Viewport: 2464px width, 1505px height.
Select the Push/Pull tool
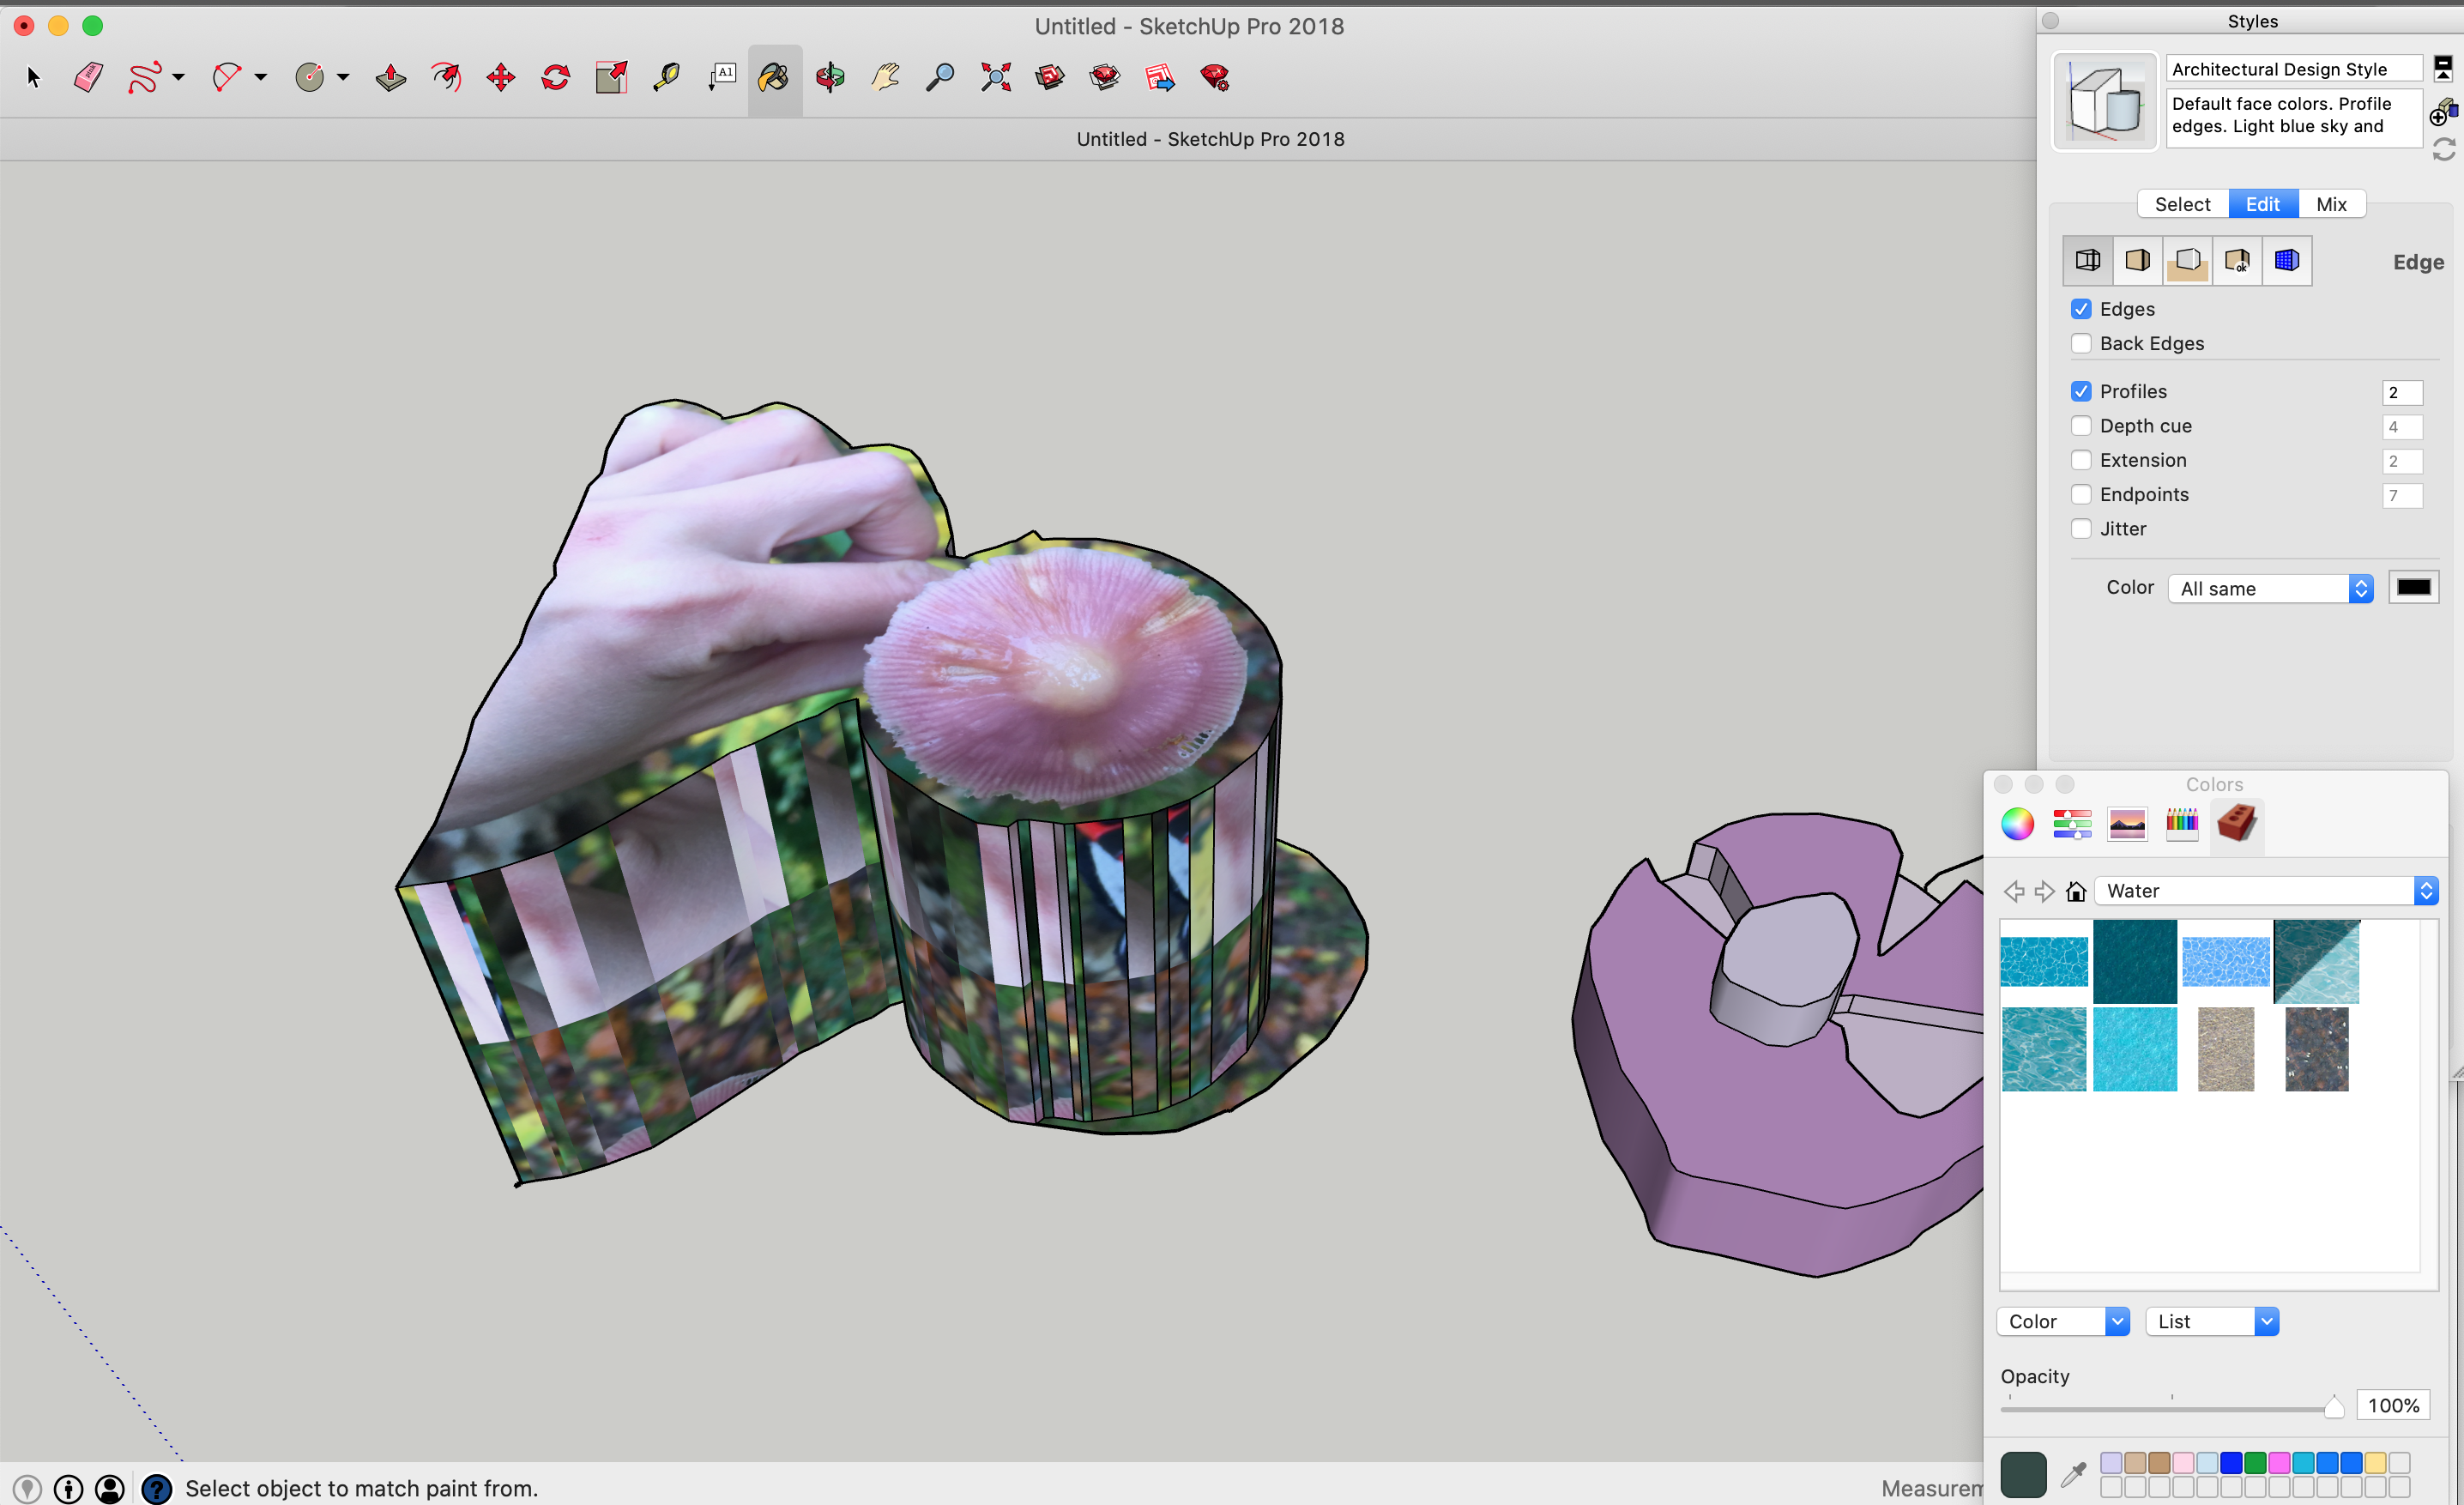point(390,77)
